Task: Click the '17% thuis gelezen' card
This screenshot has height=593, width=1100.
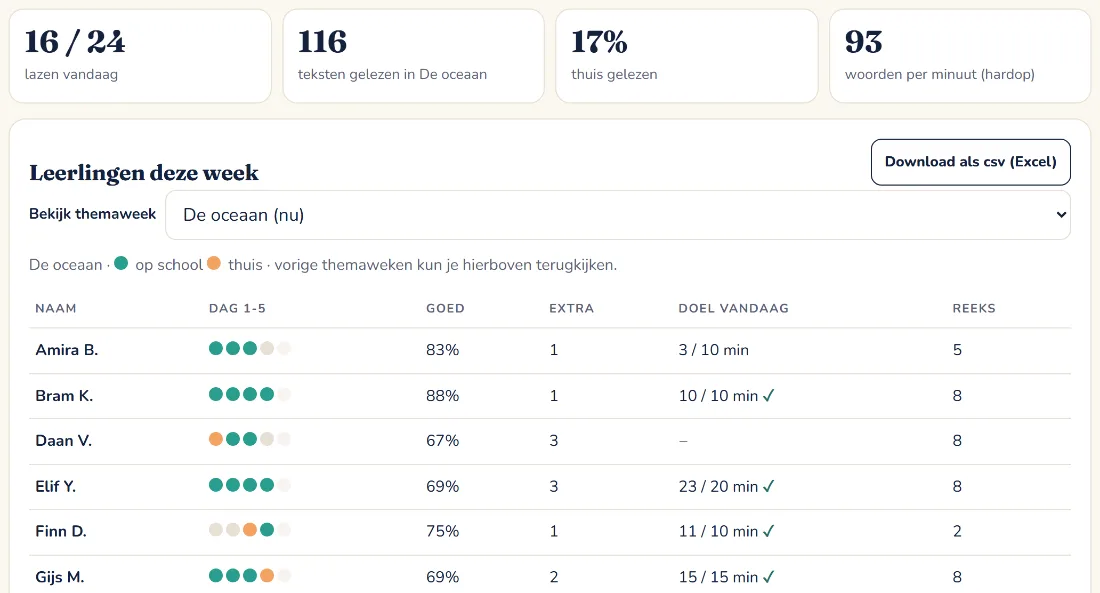Action: tap(687, 56)
